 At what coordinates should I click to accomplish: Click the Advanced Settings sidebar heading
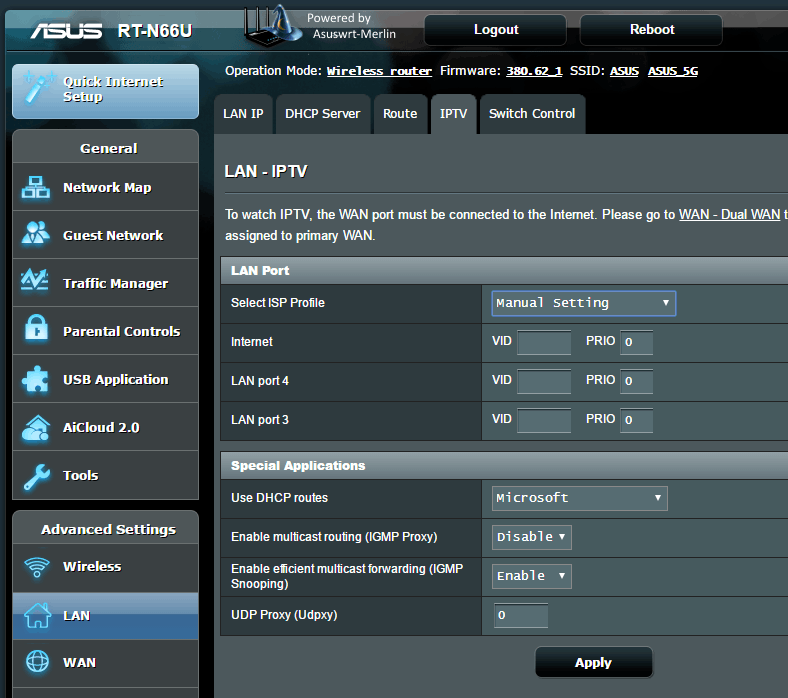(x=109, y=529)
